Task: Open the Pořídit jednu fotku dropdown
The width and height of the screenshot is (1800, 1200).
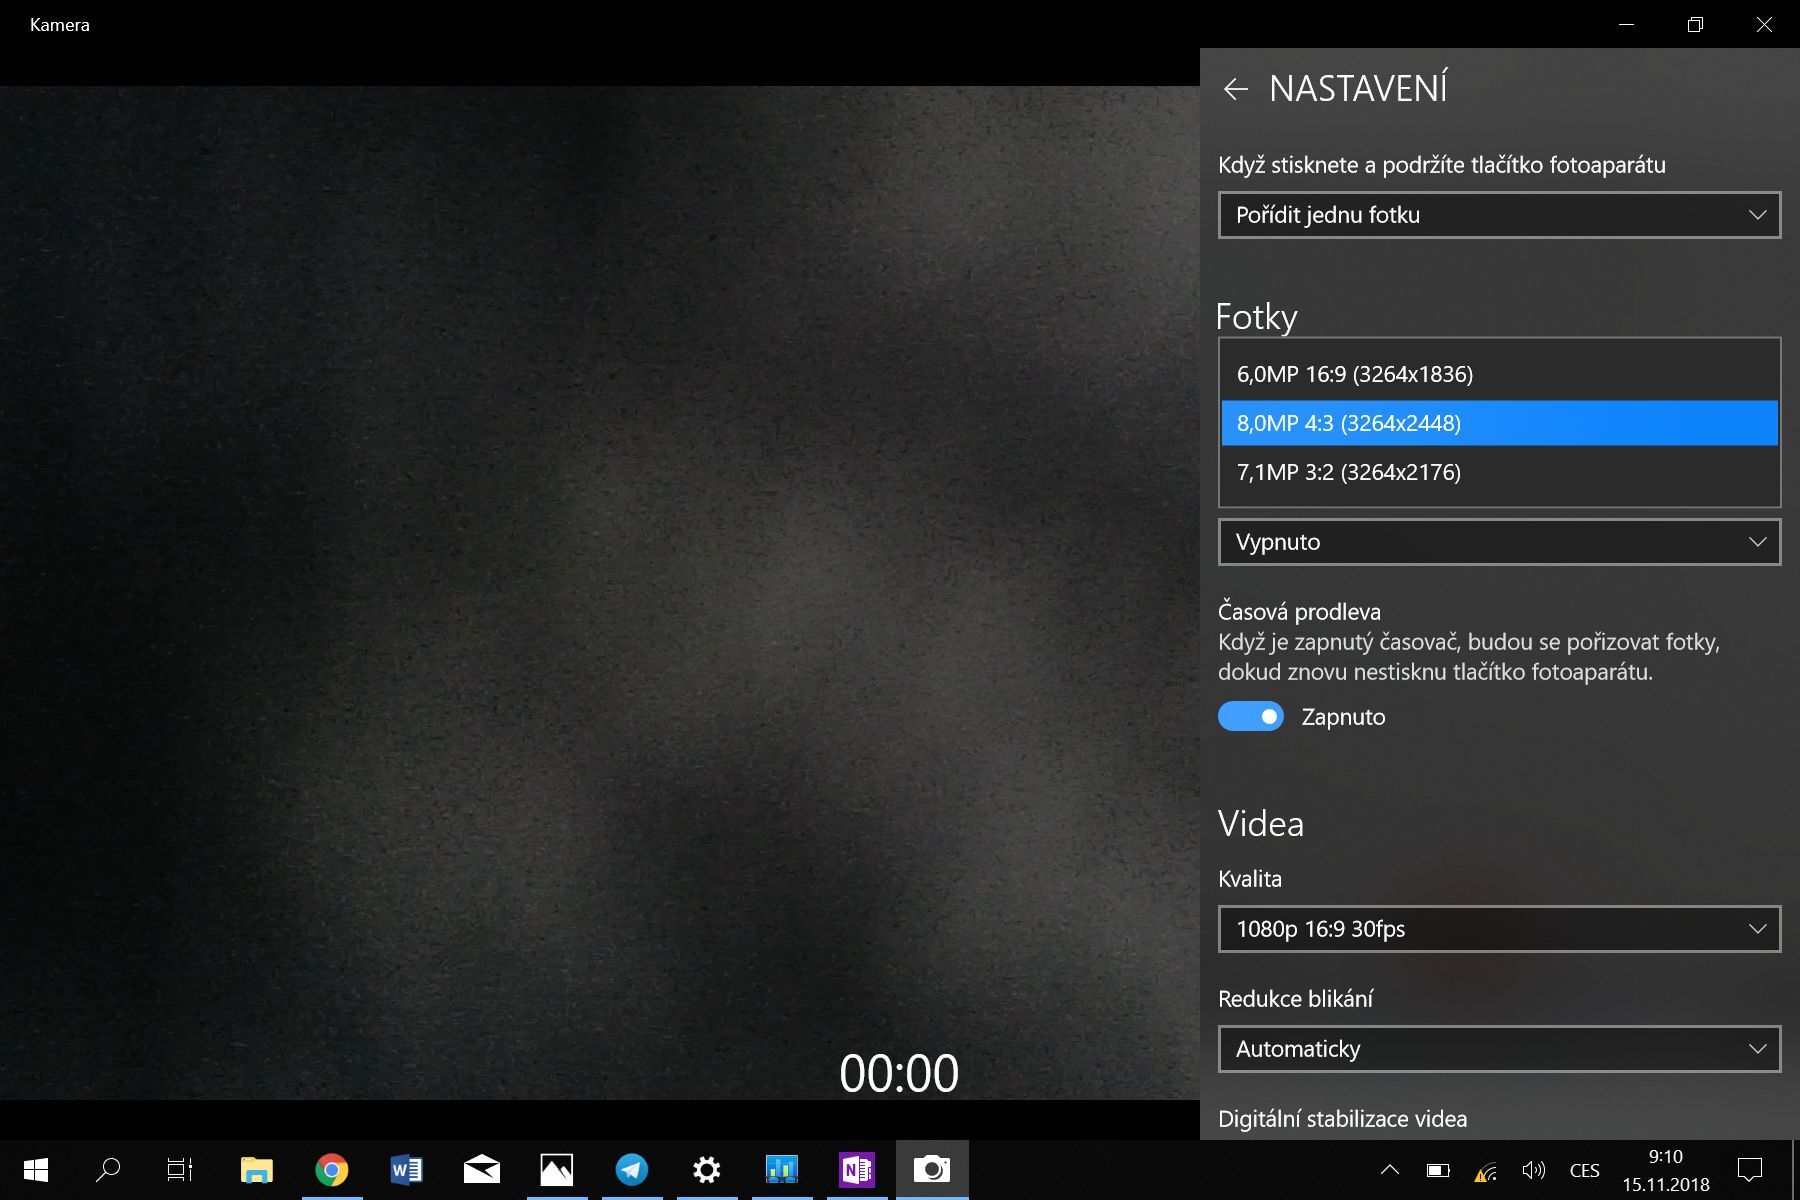Action: pos(1498,214)
